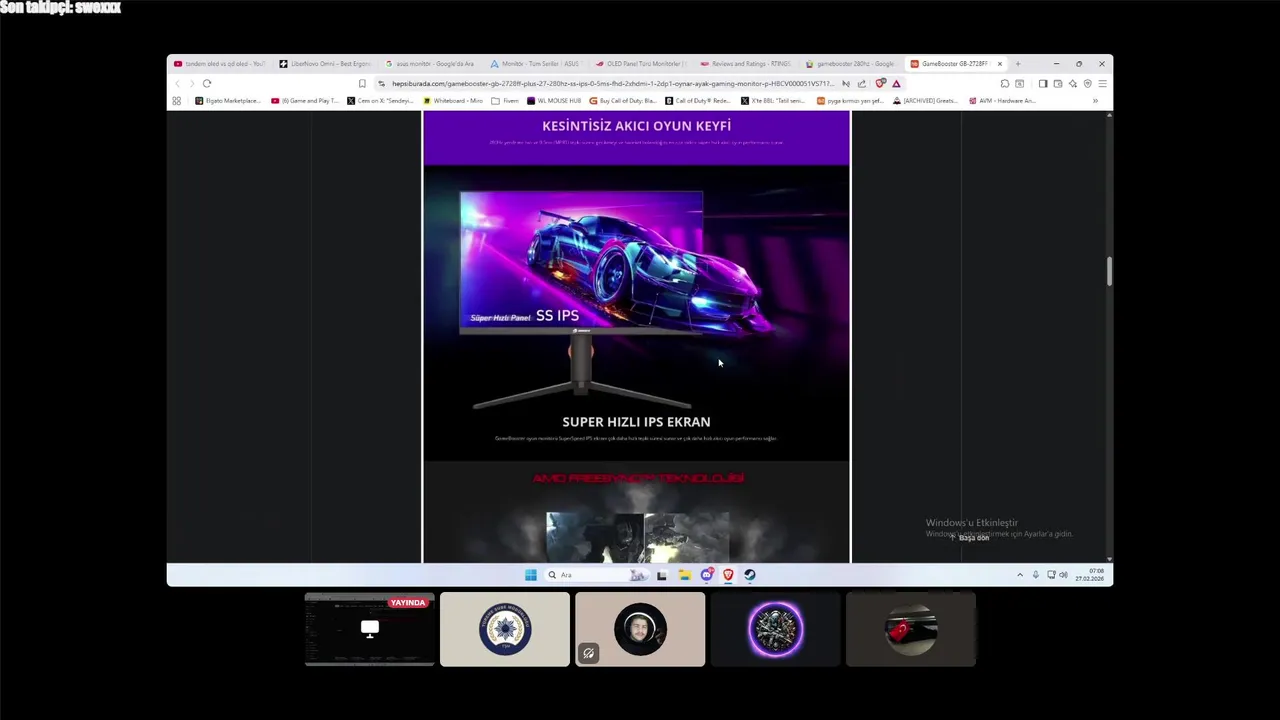Open site settings icon beside hepsiburada URL
Image resolution: width=1280 pixels, height=720 pixels.
point(382,84)
